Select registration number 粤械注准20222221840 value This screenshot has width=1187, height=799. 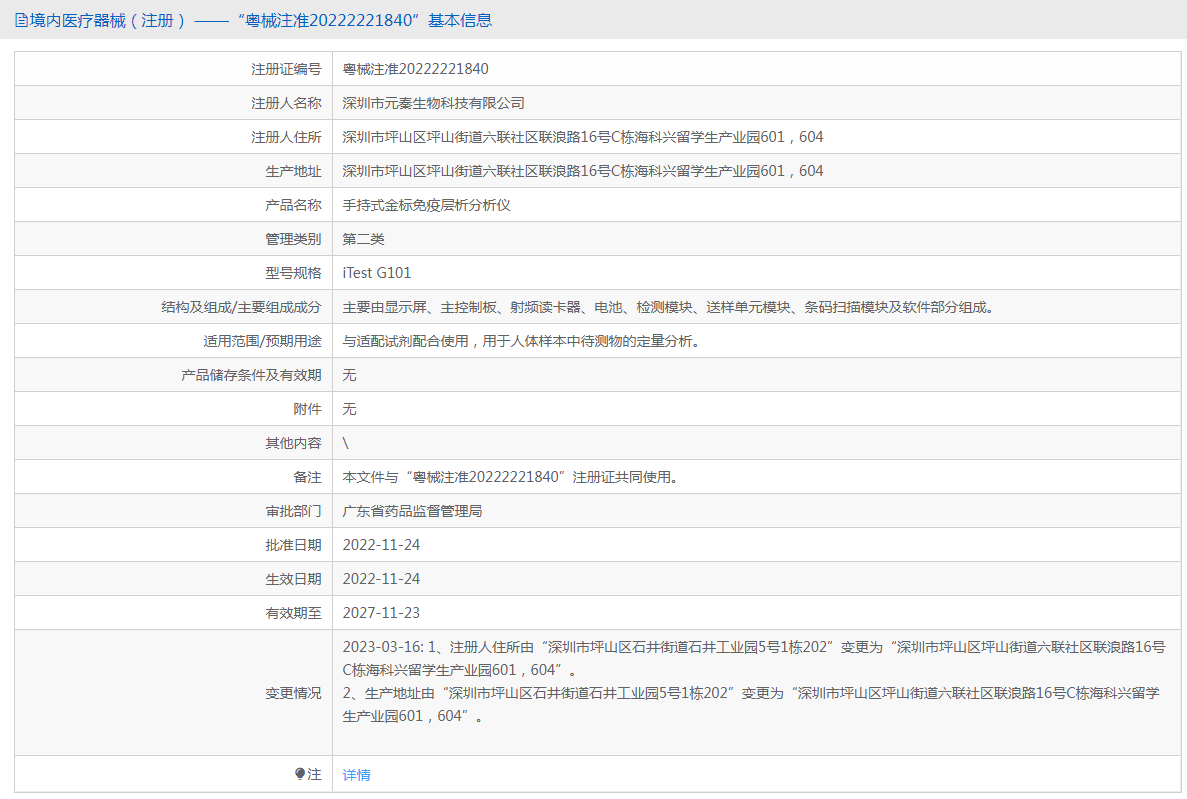[x=416, y=69]
